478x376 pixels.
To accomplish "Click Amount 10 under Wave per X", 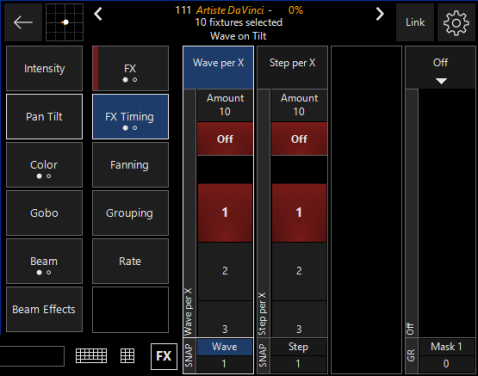I will pos(225,105).
